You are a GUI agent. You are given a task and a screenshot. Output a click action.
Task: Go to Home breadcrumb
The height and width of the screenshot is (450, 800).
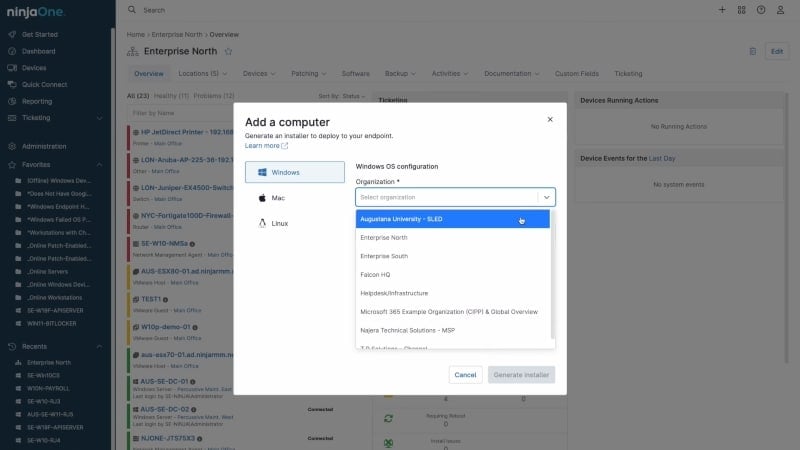tap(135, 35)
